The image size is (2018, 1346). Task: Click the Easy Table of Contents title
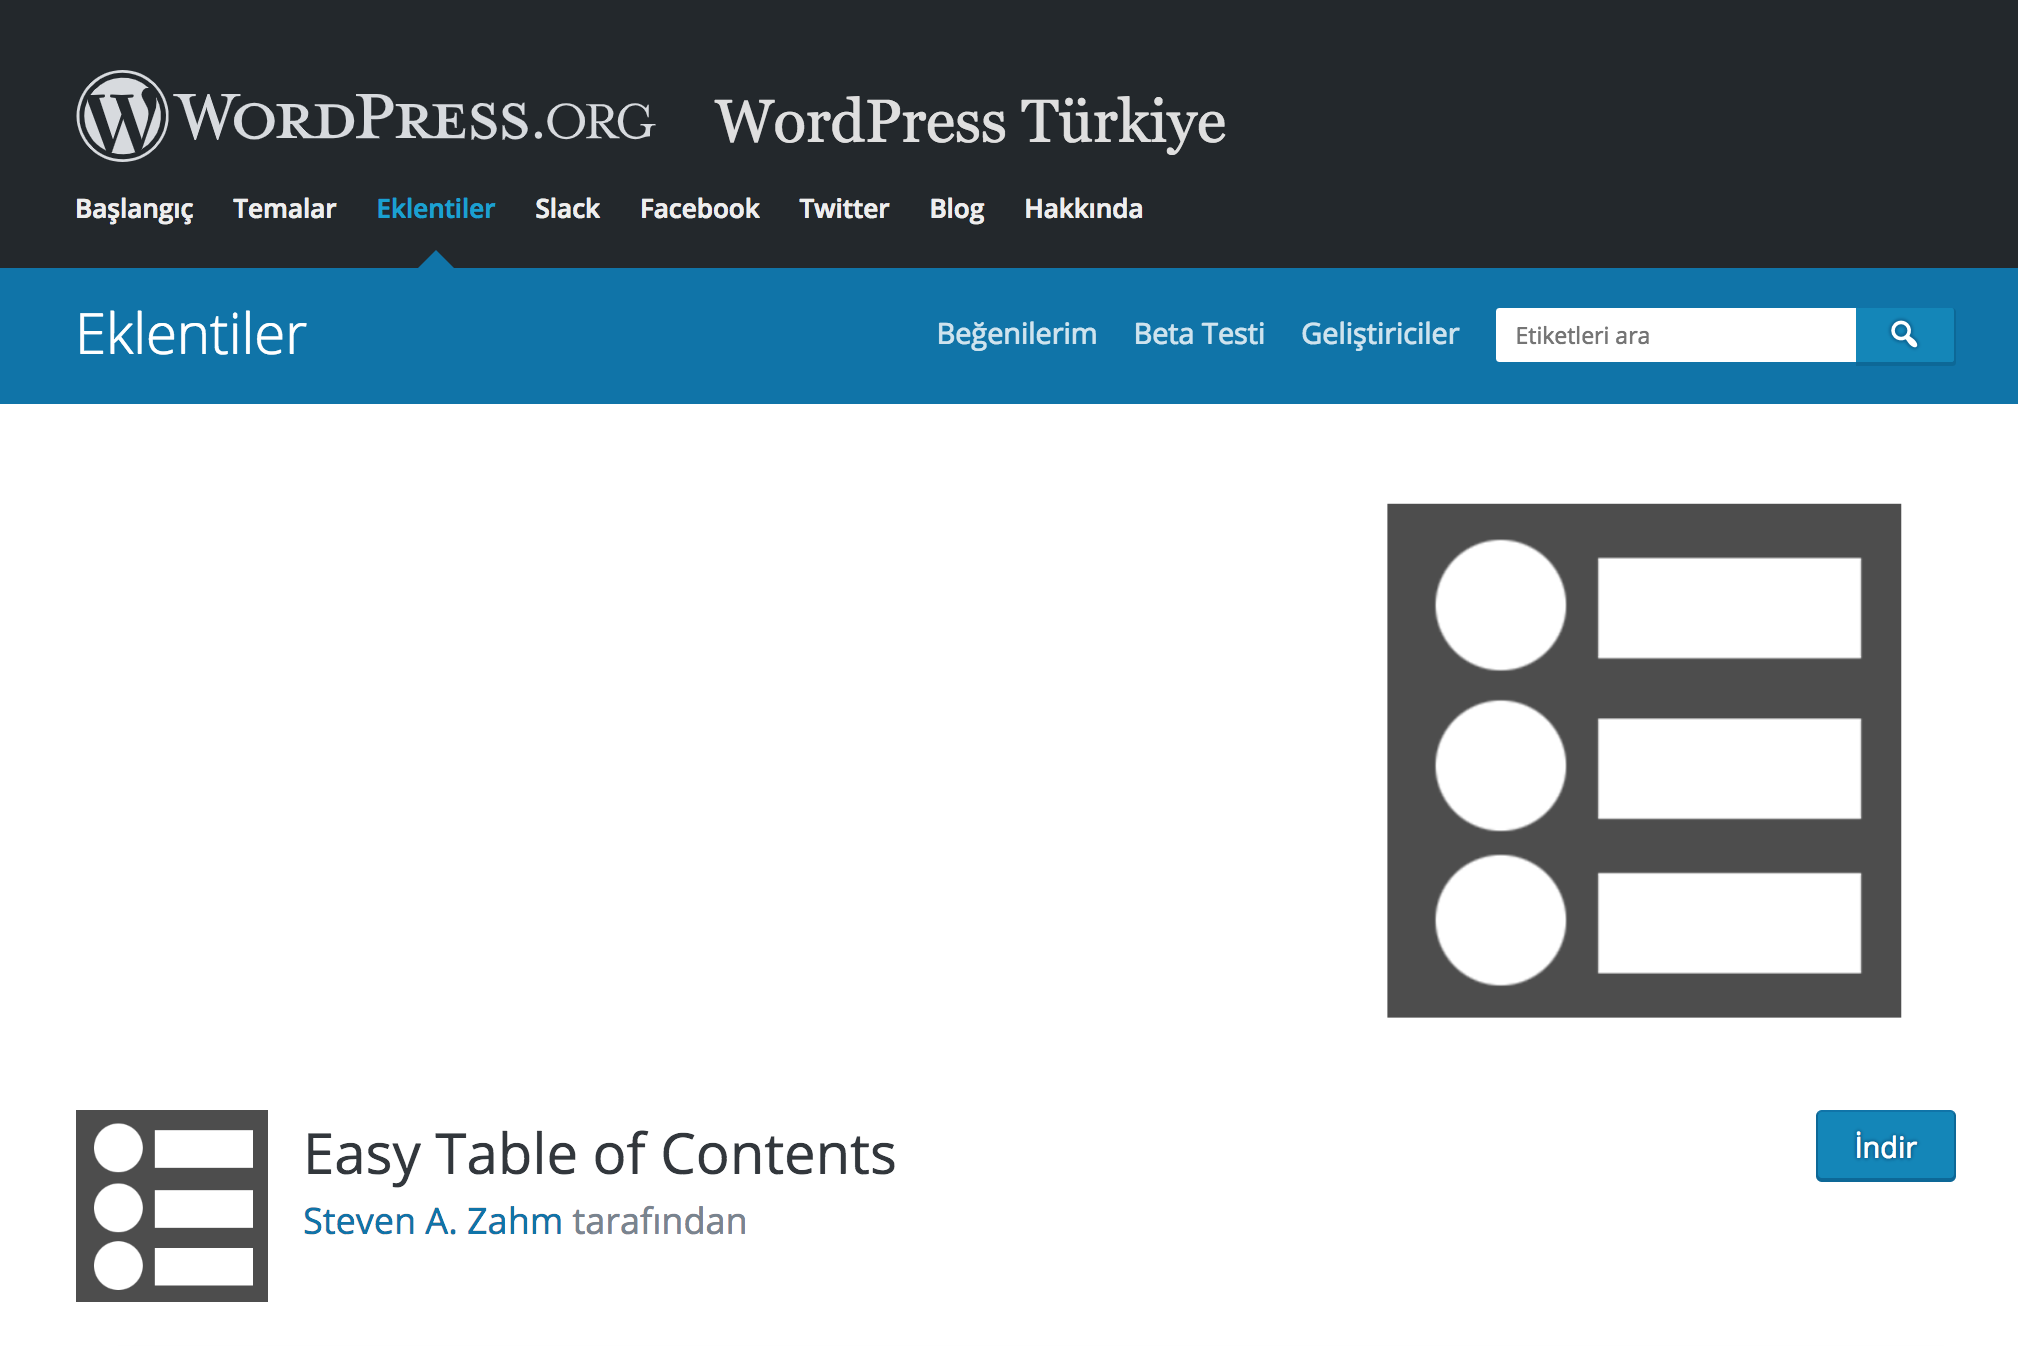[x=600, y=1155]
